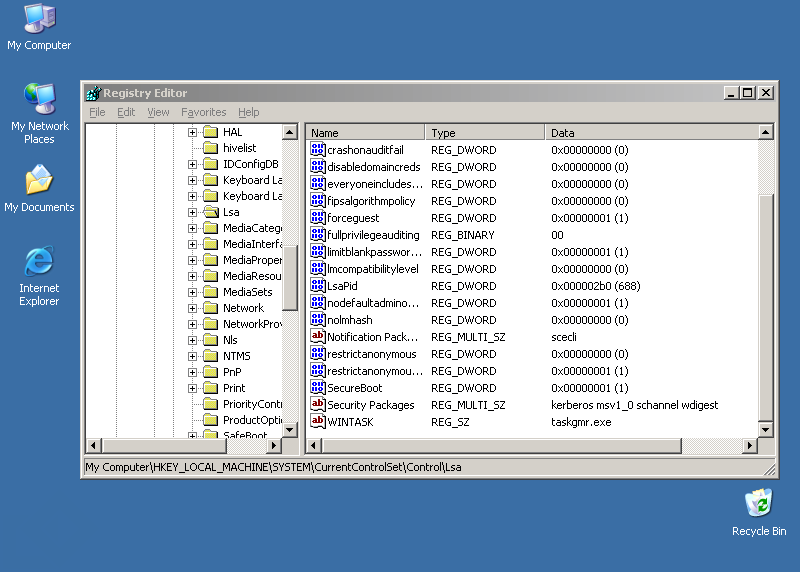Expand the MediaSets tree node
This screenshot has width=800, height=572.
click(x=192, y=292)
